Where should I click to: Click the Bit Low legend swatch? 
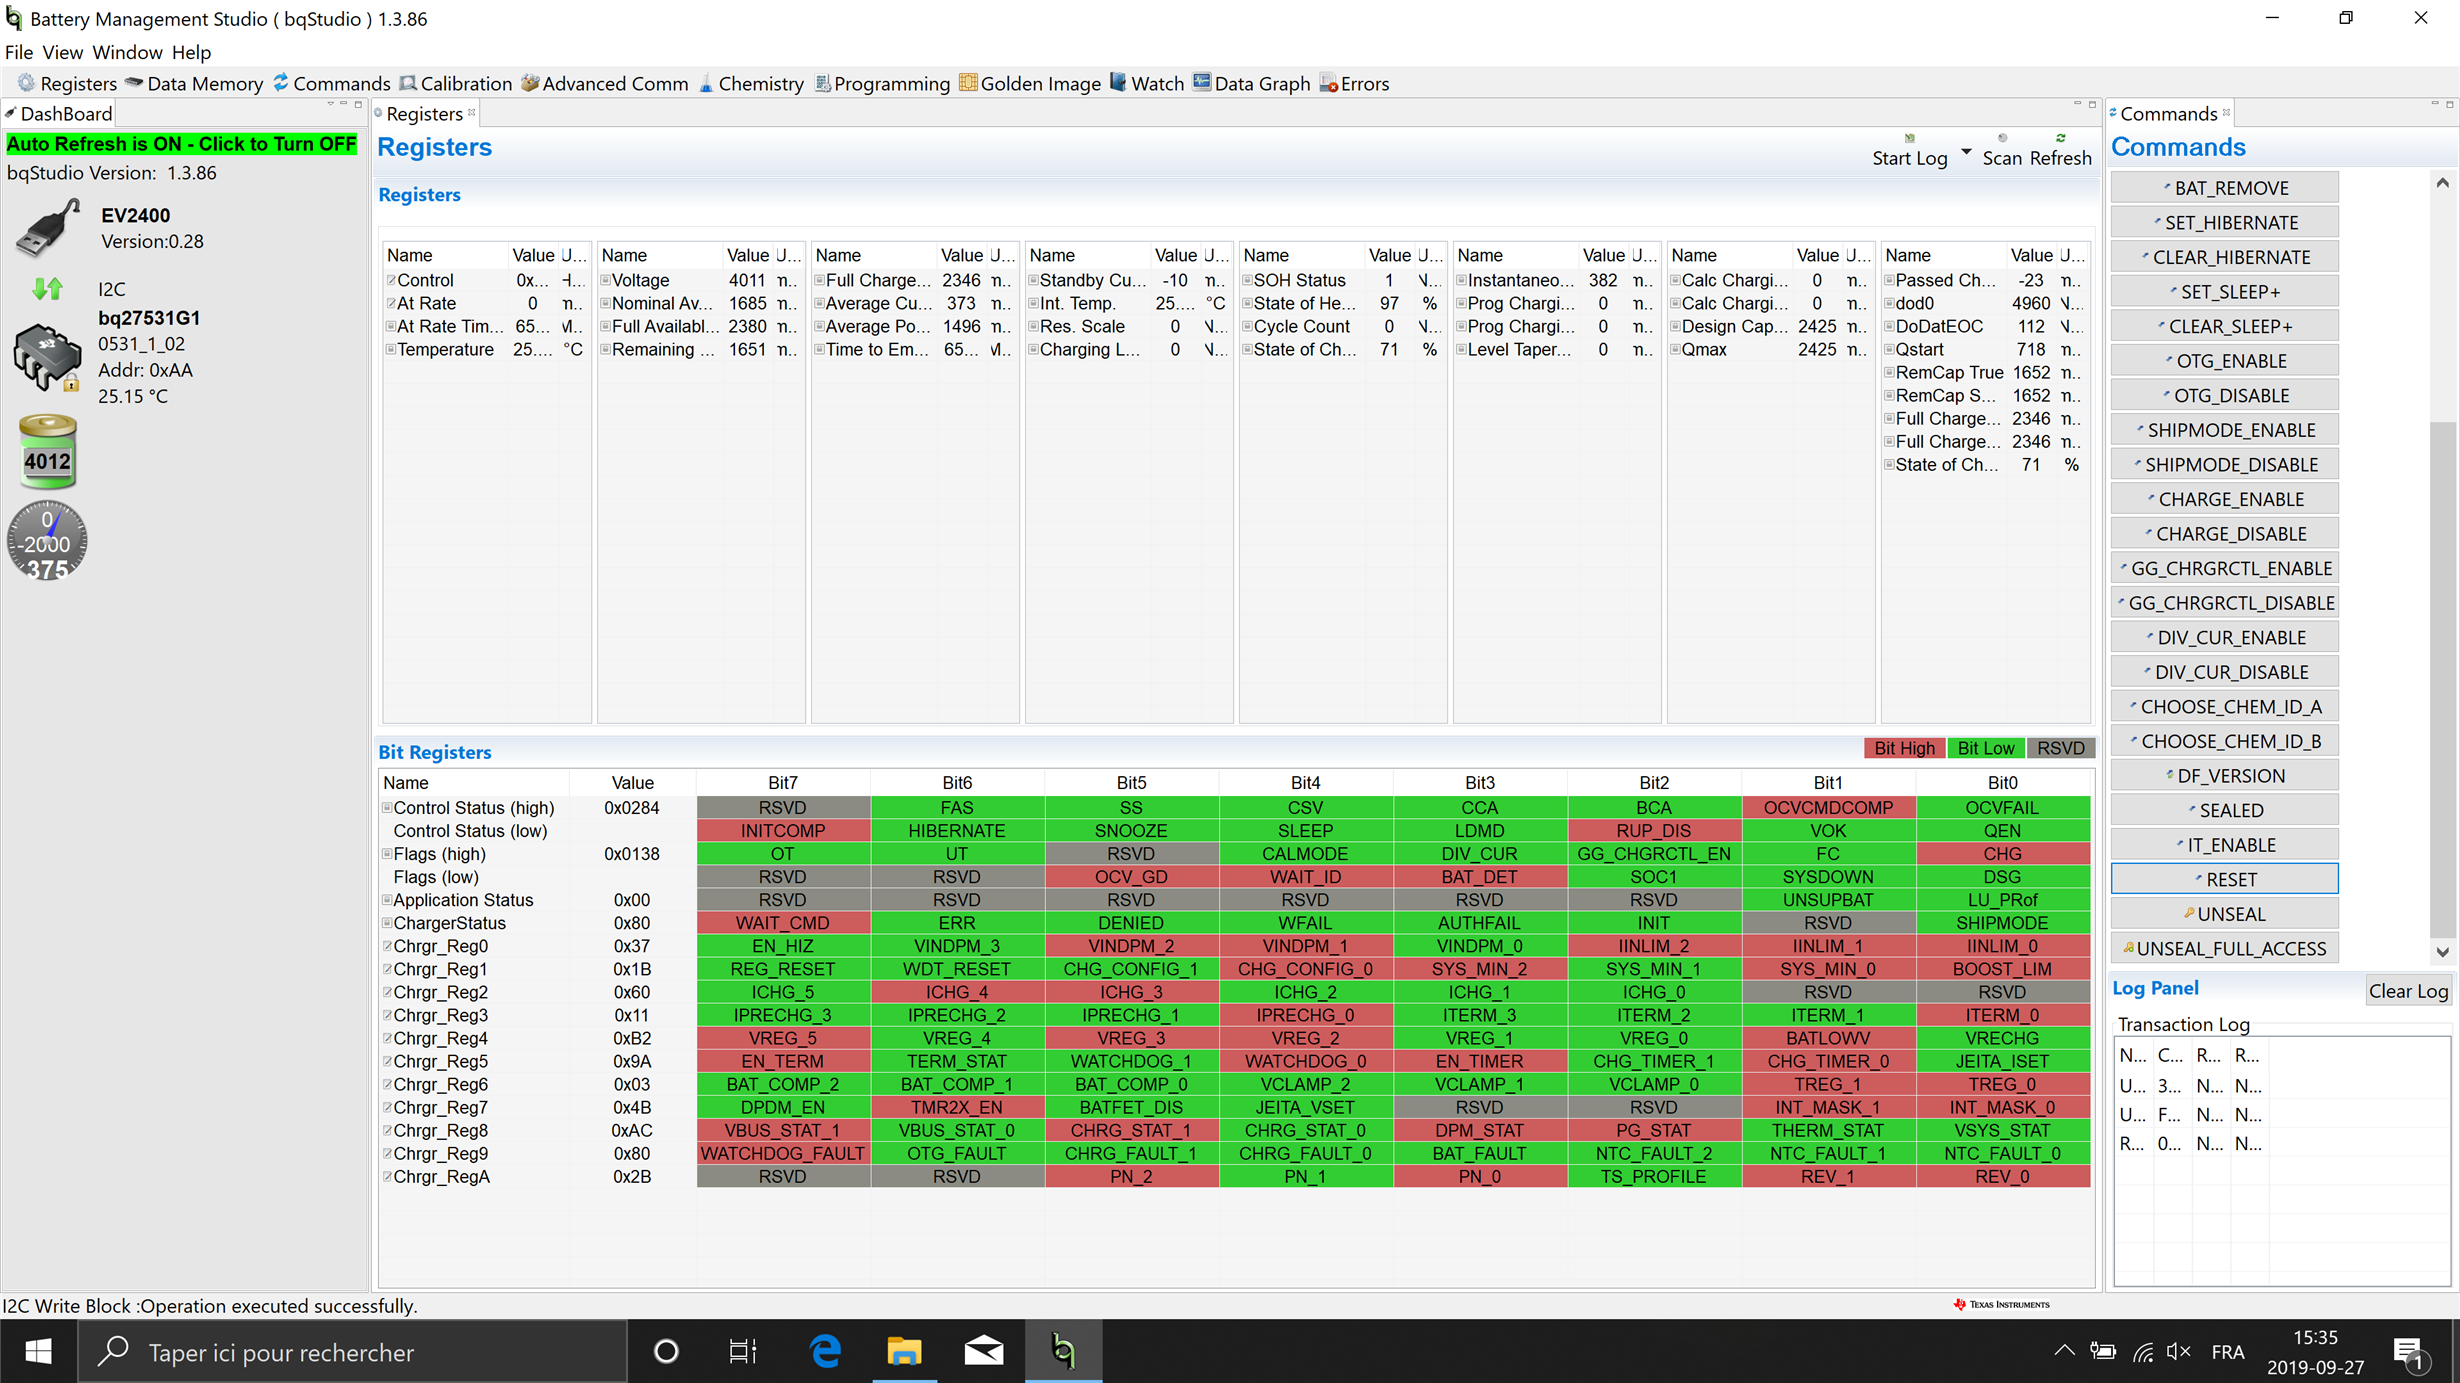[x=1985, y=748]
